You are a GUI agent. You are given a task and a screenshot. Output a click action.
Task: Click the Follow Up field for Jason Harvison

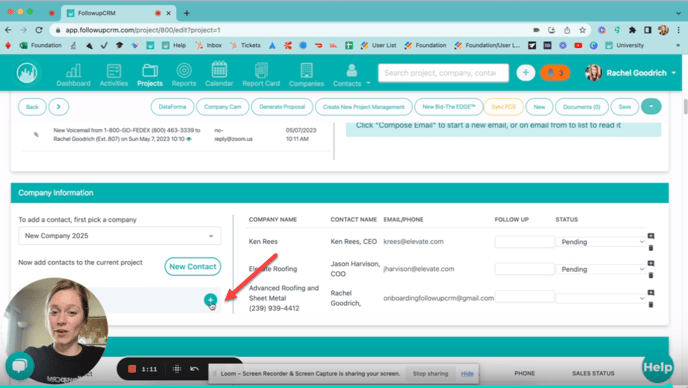click(524, 269)
